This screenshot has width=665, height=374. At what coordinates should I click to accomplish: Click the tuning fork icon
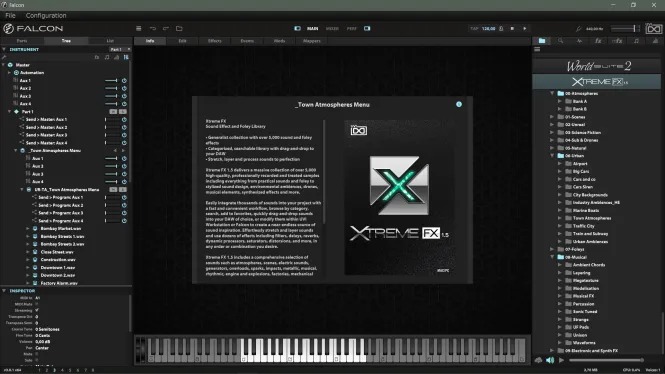pyautogui.click(x=578, y=28)
